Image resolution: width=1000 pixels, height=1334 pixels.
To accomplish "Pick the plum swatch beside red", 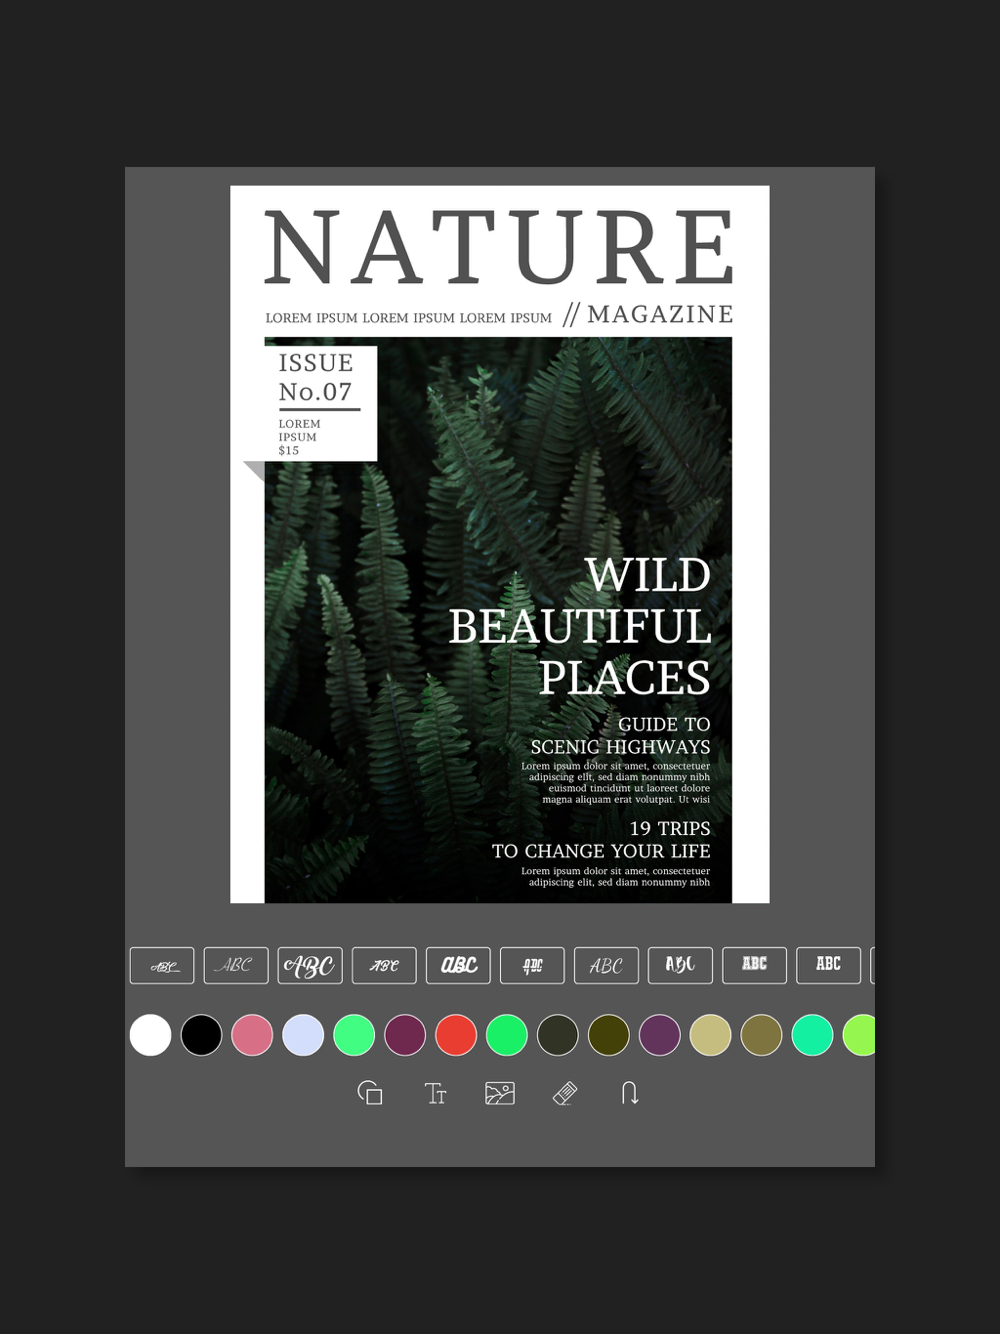I will [405, 1035].
